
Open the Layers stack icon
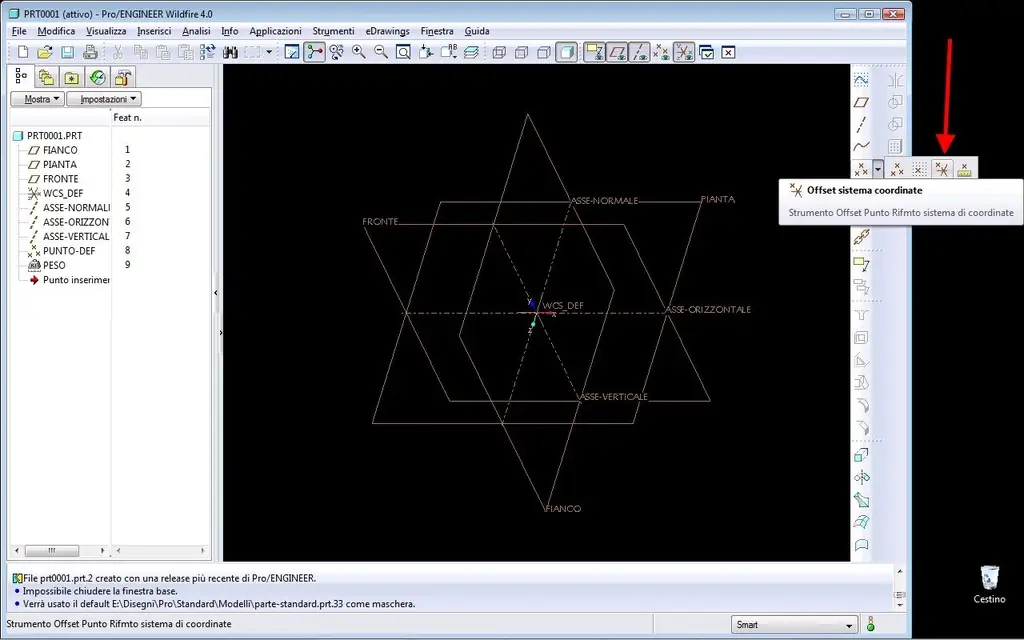coord(471,52)
